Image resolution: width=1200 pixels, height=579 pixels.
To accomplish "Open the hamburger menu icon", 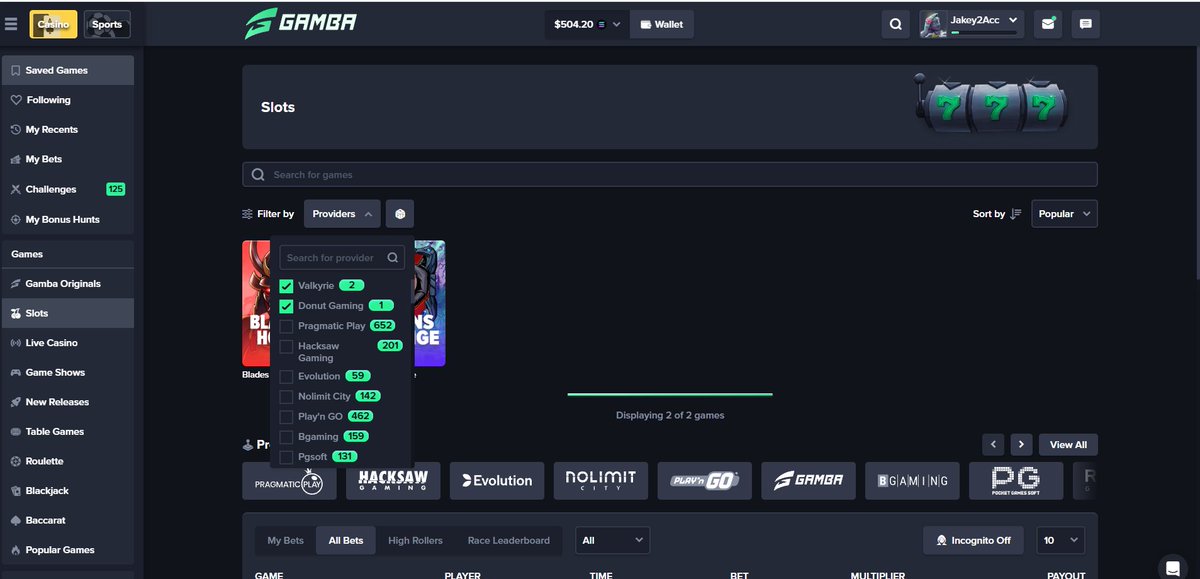I will 11,24.
